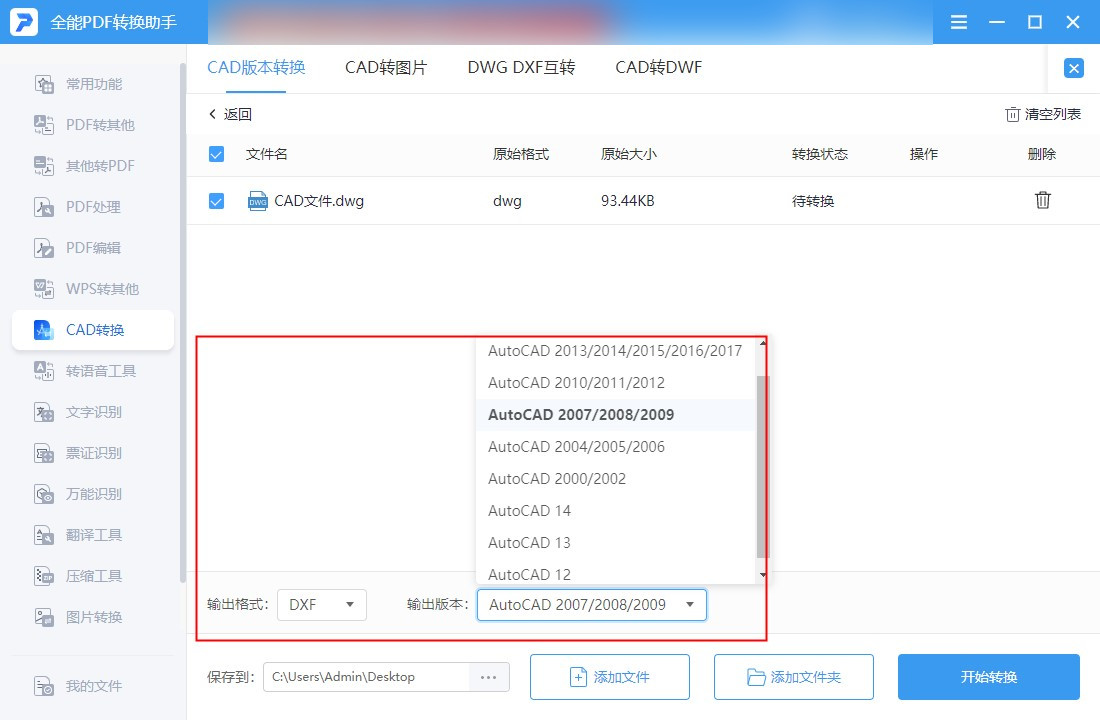
Task: Clear the list via 清空列表
Action: pyautogui.click(x=1042, y=114)
